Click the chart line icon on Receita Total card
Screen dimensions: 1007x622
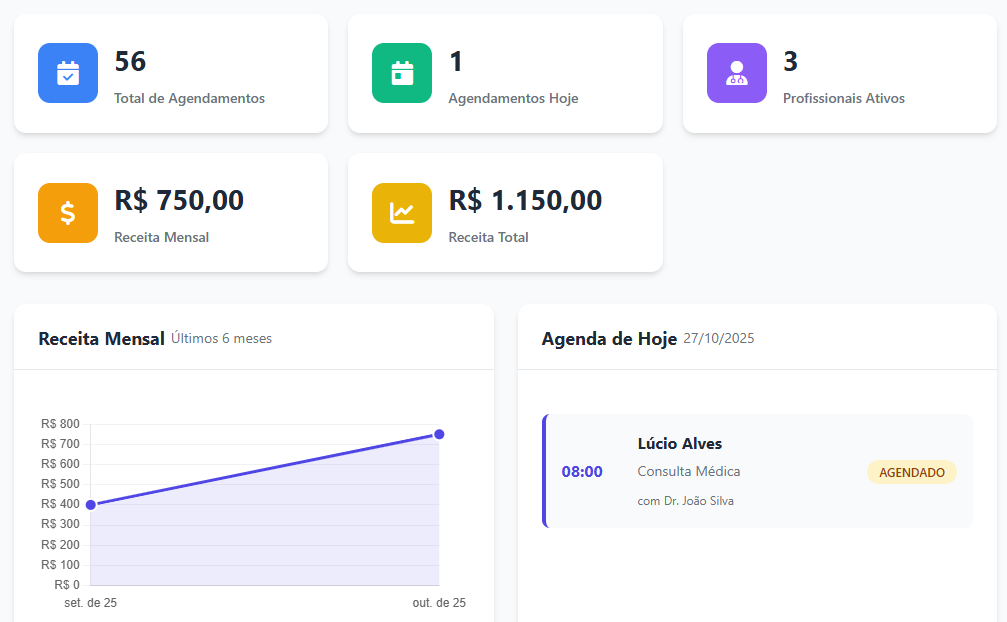tap(402, 212)
